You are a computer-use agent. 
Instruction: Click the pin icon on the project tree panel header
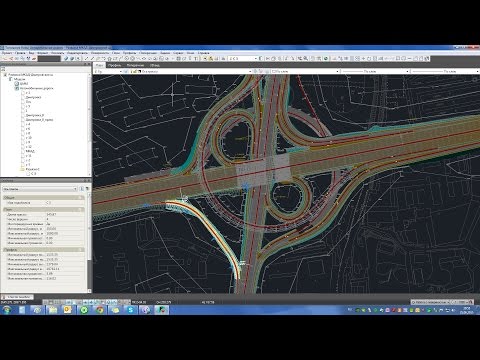(85, 64)
